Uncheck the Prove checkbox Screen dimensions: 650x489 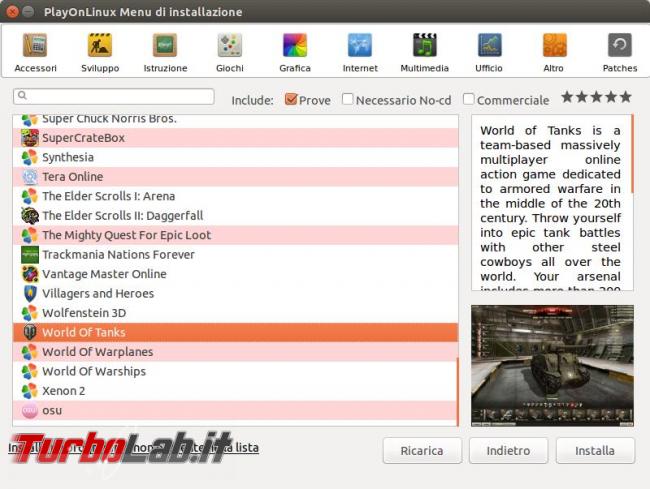coord(291,99)
